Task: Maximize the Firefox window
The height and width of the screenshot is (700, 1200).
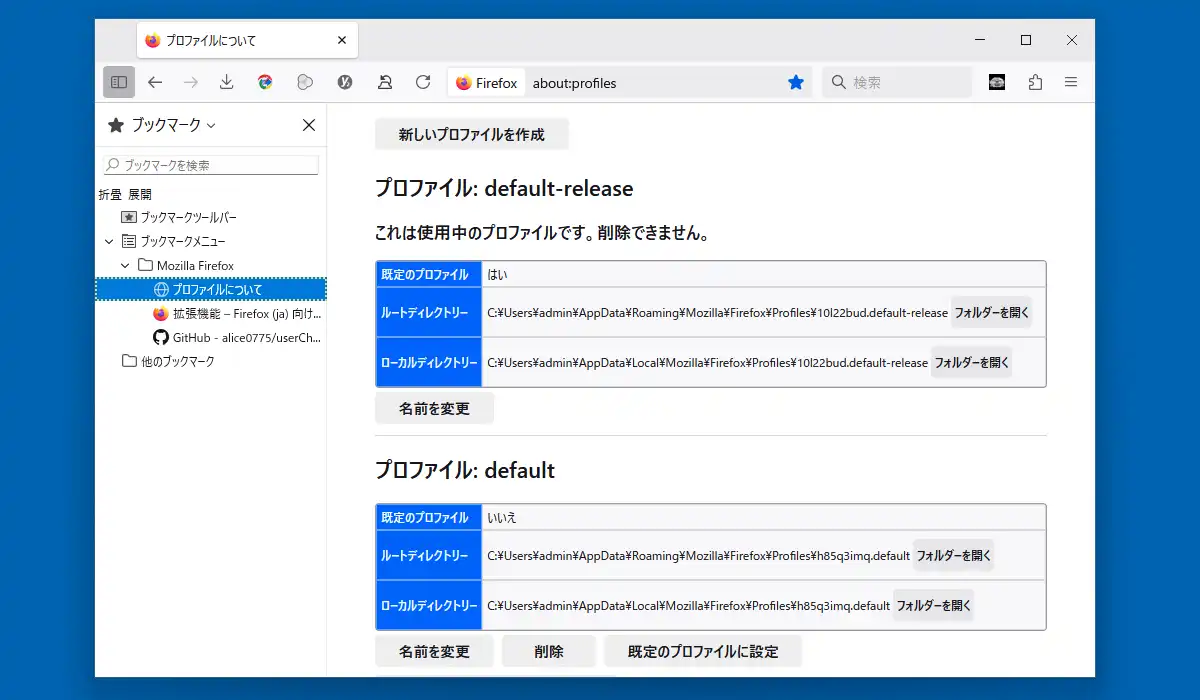Action: click(1026, 40)
